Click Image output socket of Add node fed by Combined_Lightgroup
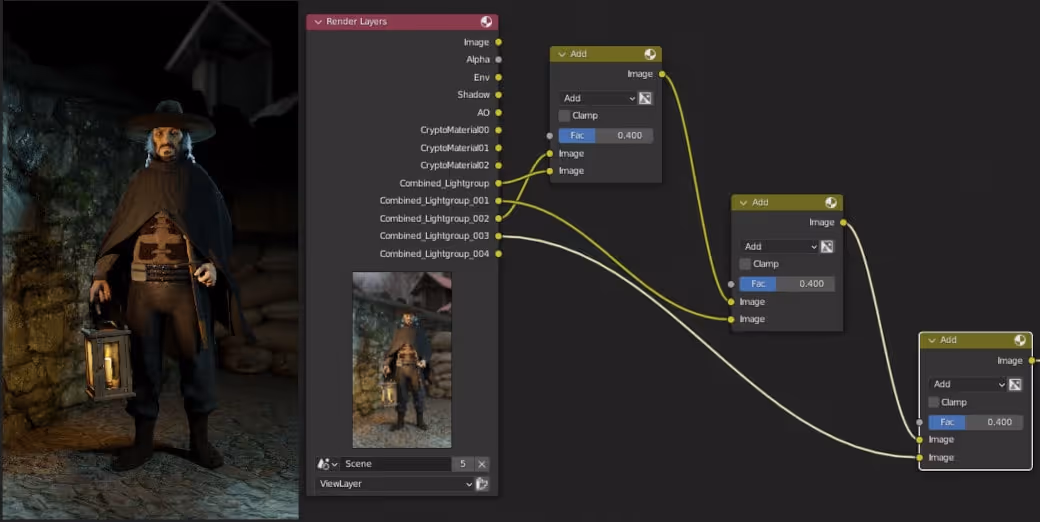This screenshot has width=1040, height=522. pos(662,74)
